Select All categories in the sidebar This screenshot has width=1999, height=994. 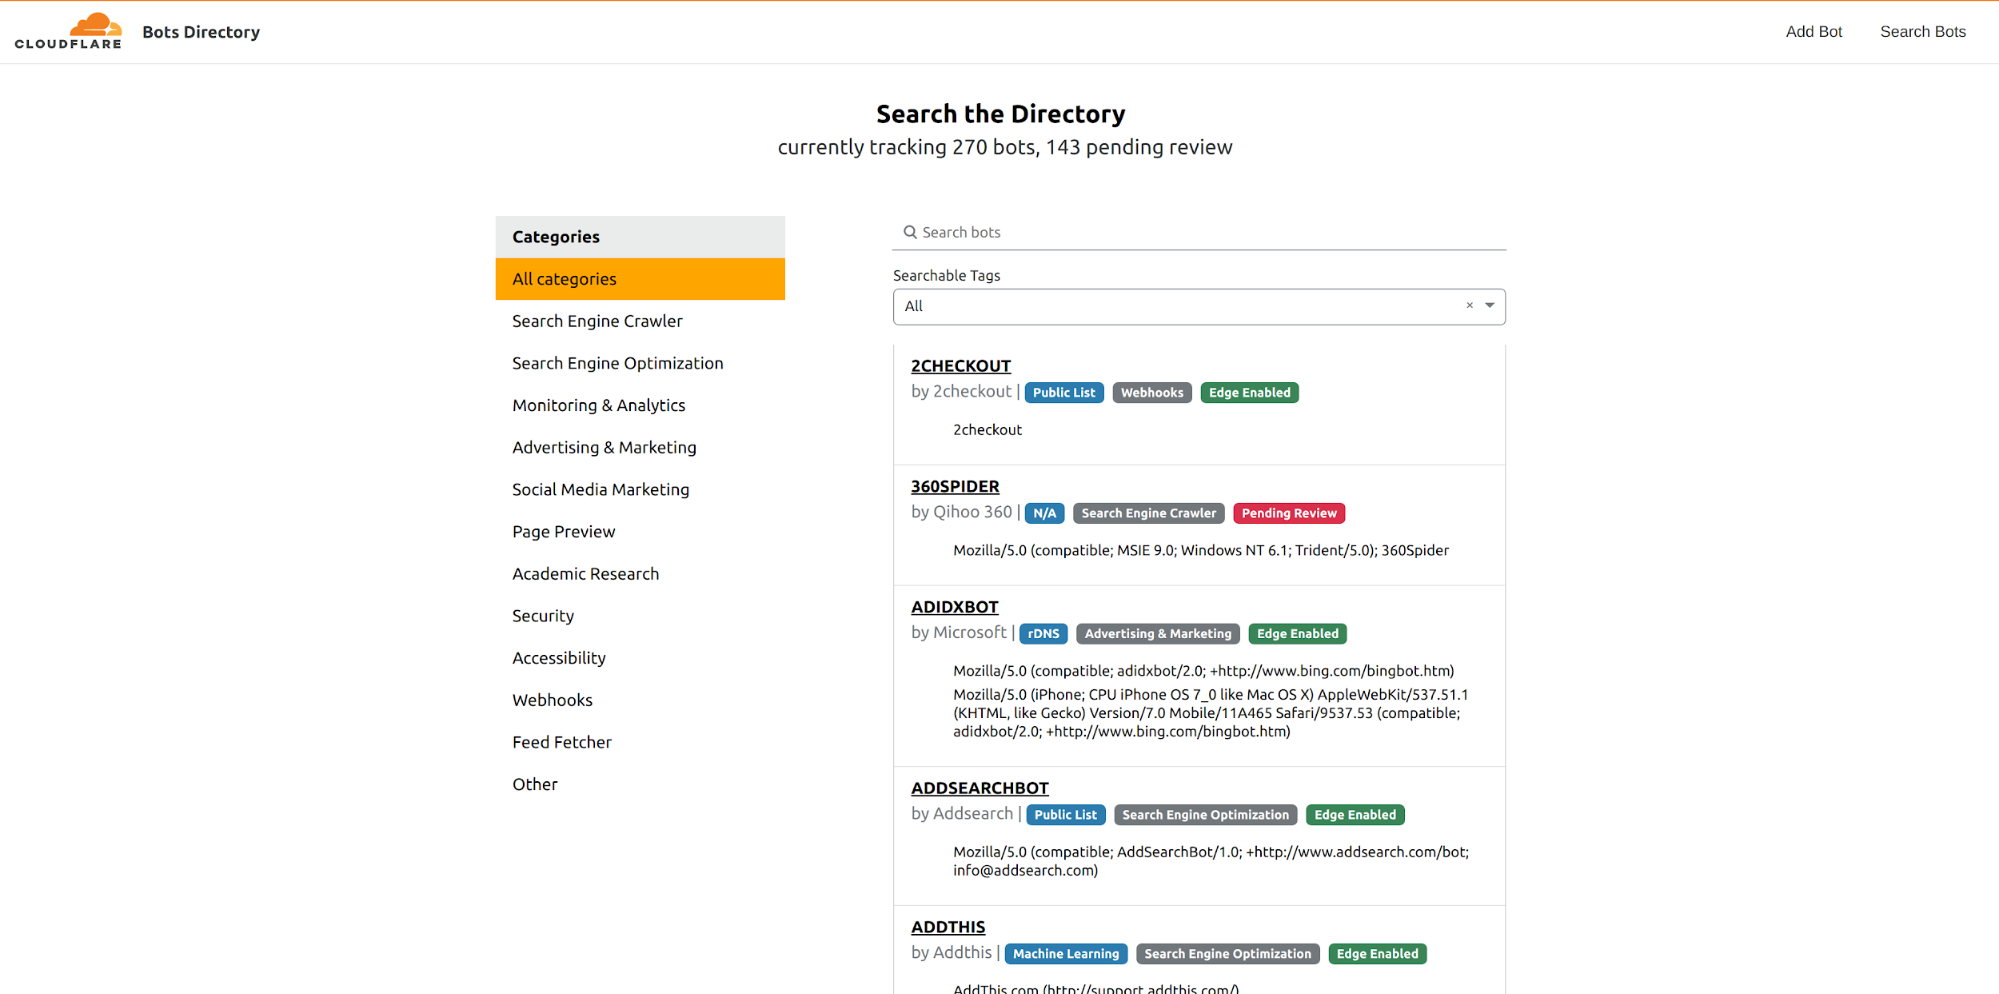click(640, 279)
